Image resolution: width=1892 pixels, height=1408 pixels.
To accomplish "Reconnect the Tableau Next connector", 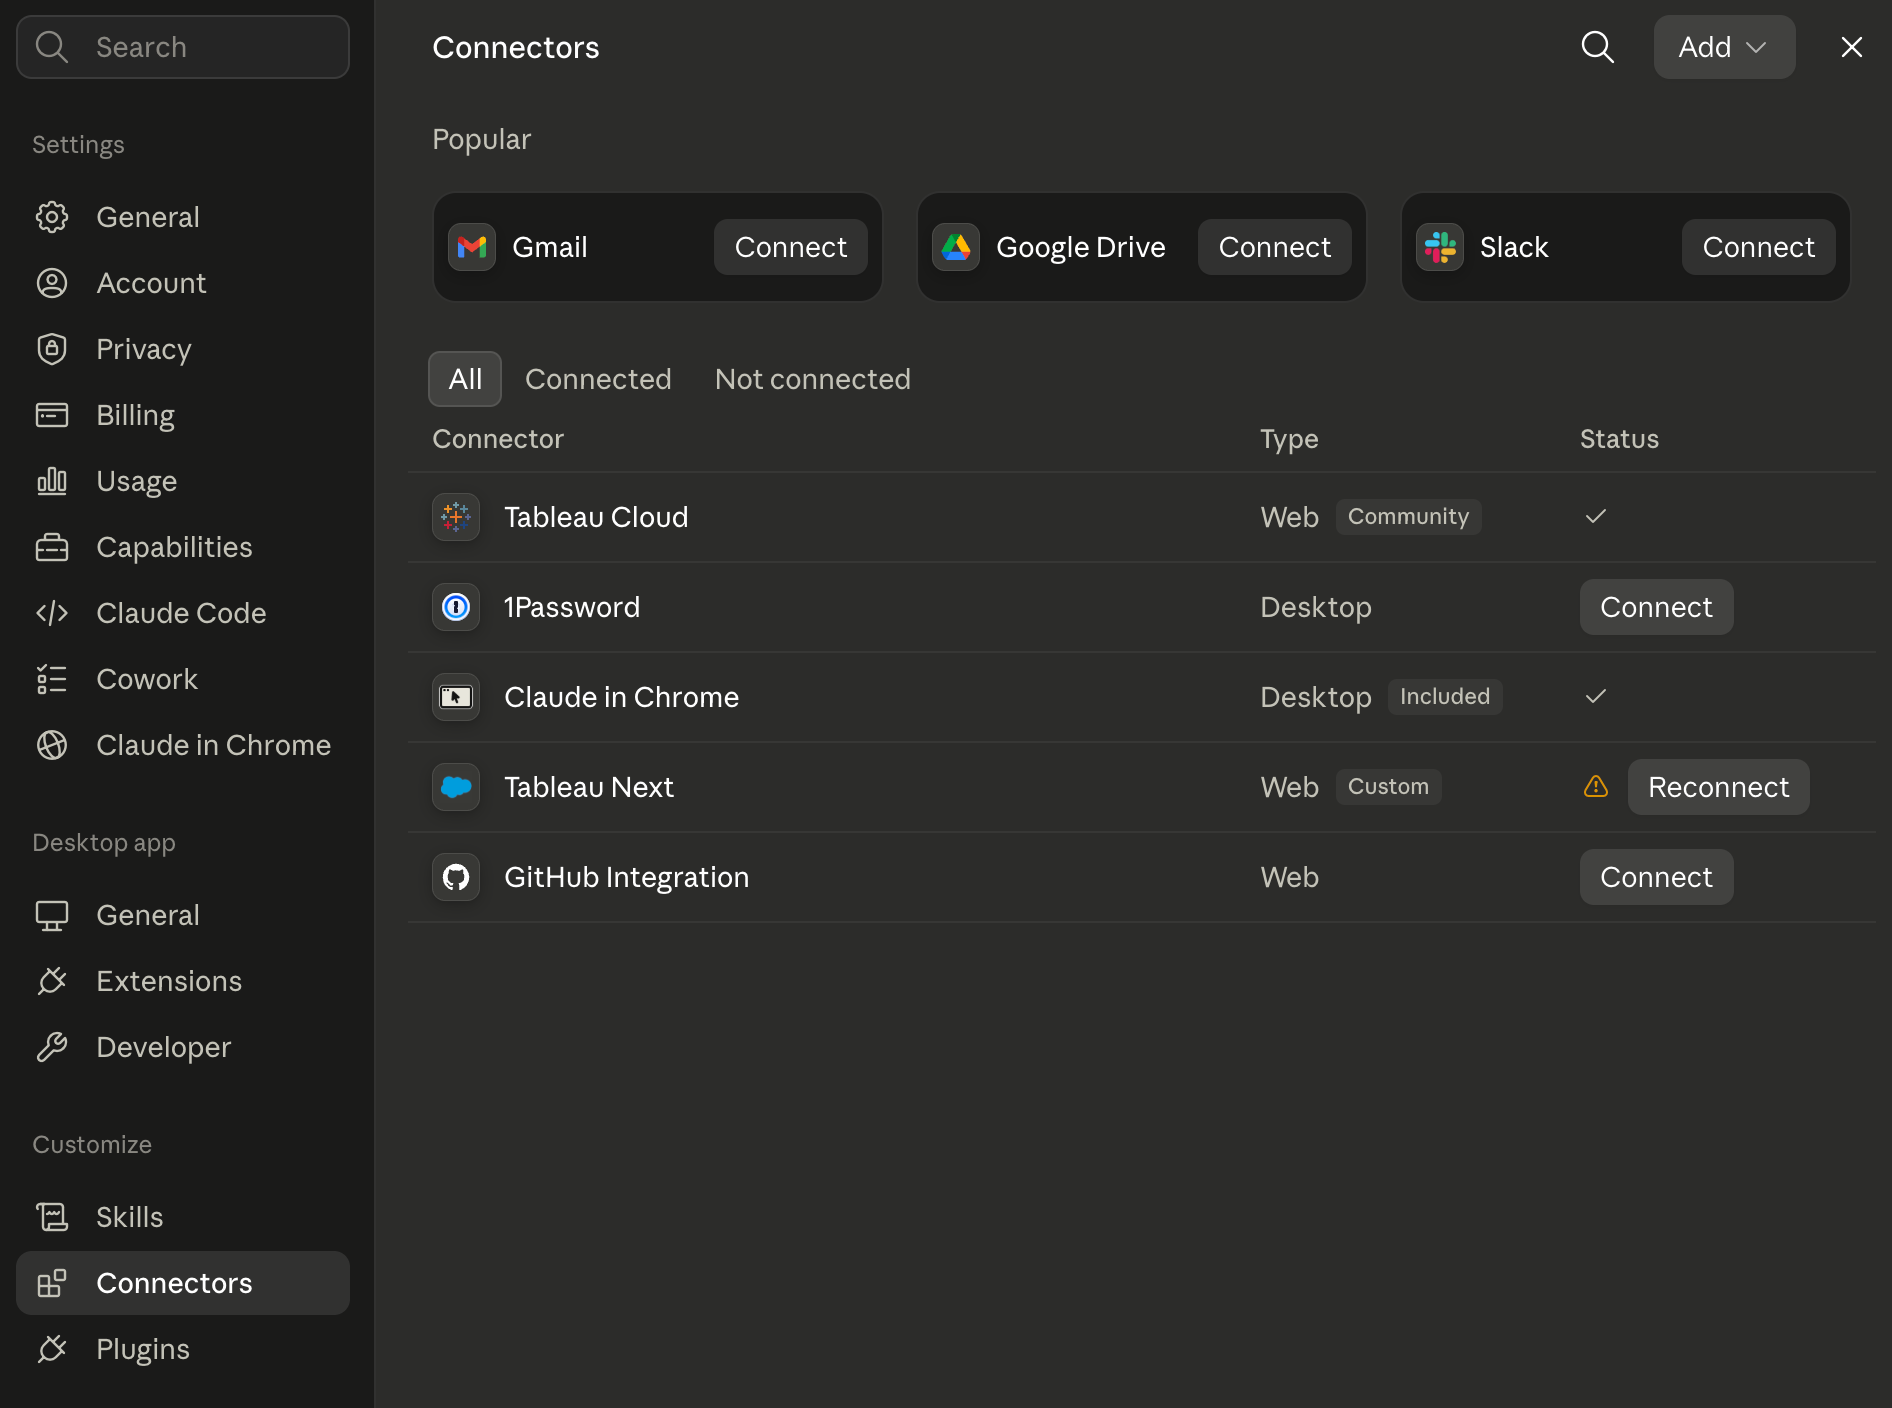I will pos(1719,787).
